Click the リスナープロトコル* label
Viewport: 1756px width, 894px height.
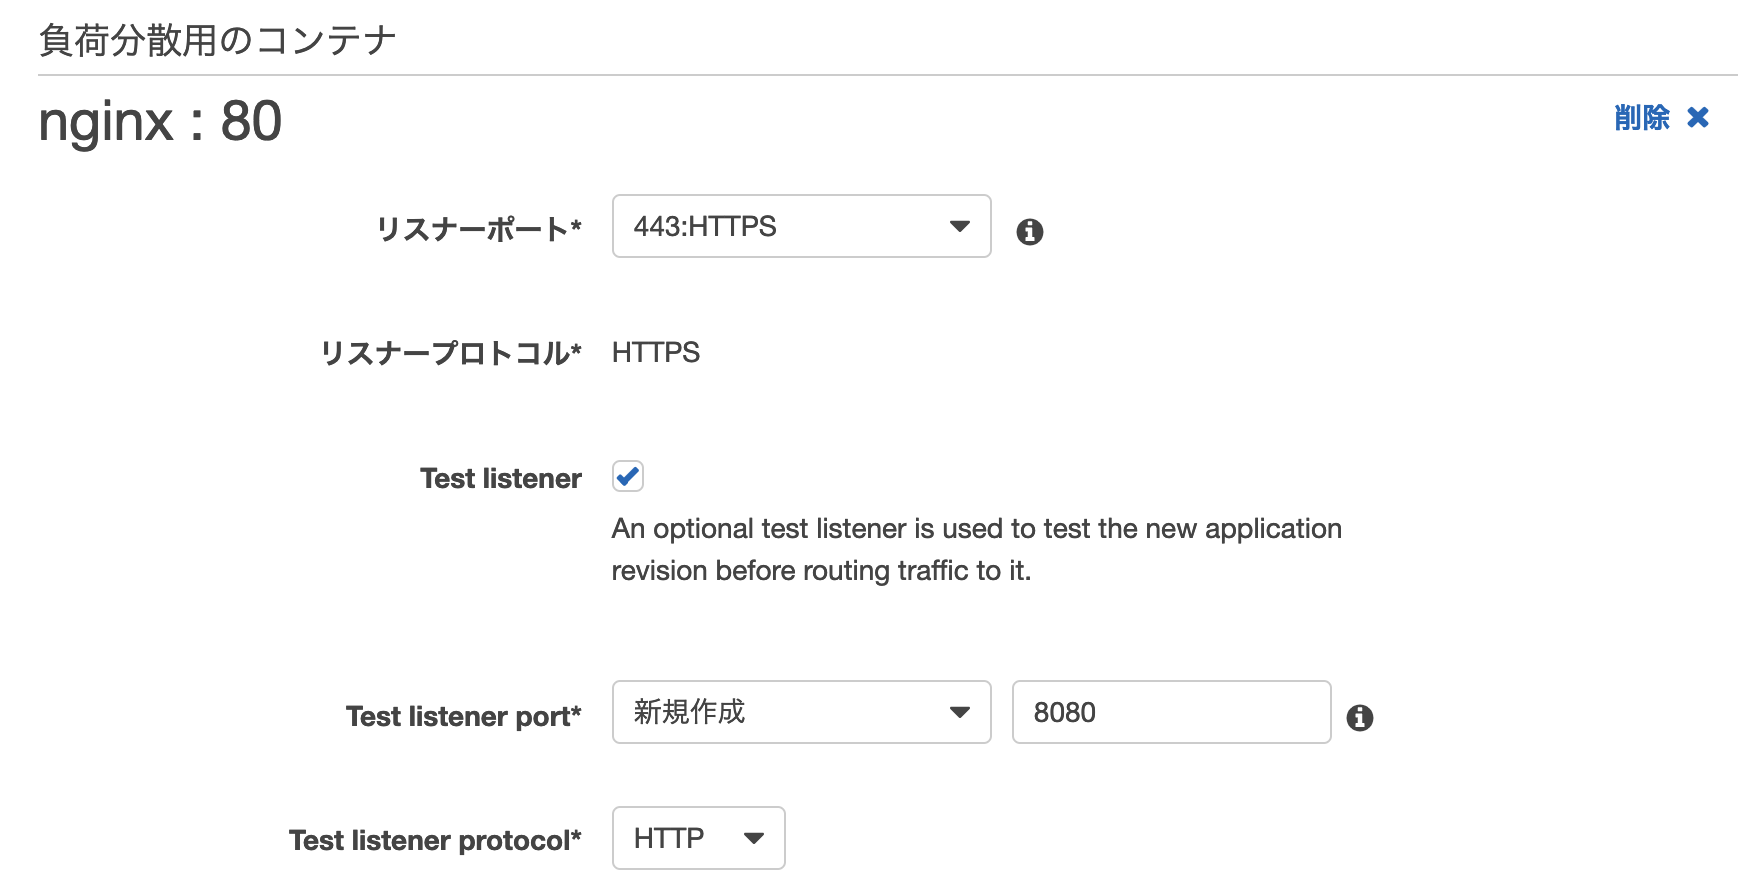[x=450, y=353]
